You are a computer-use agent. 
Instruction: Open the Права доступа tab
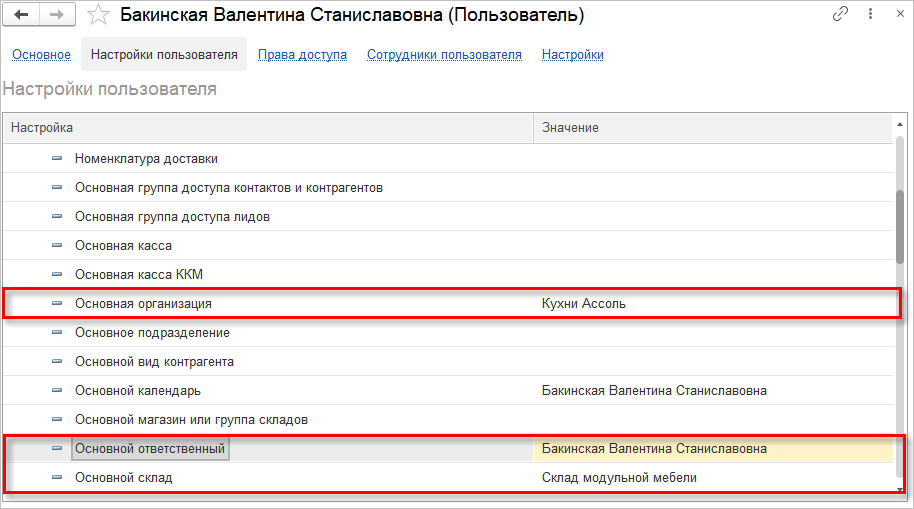tap(302, 55)
